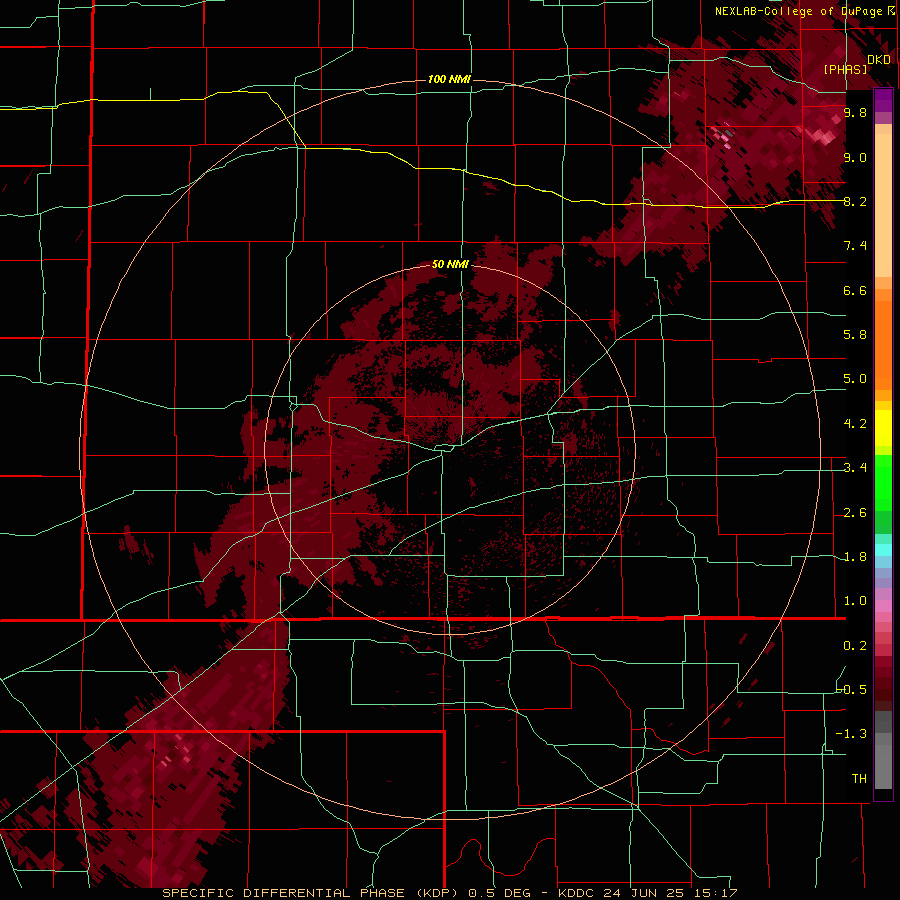
Task: Click the 0.2 legend value
Action: pos(855,646)
